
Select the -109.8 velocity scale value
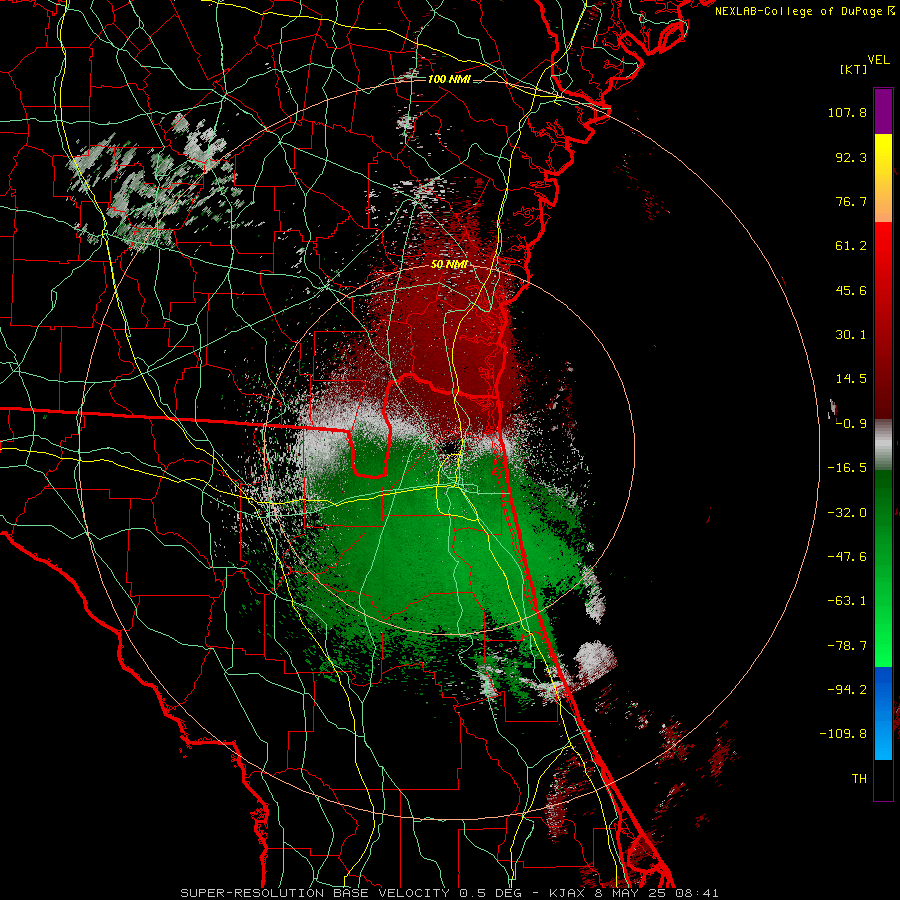click(843, 734)
